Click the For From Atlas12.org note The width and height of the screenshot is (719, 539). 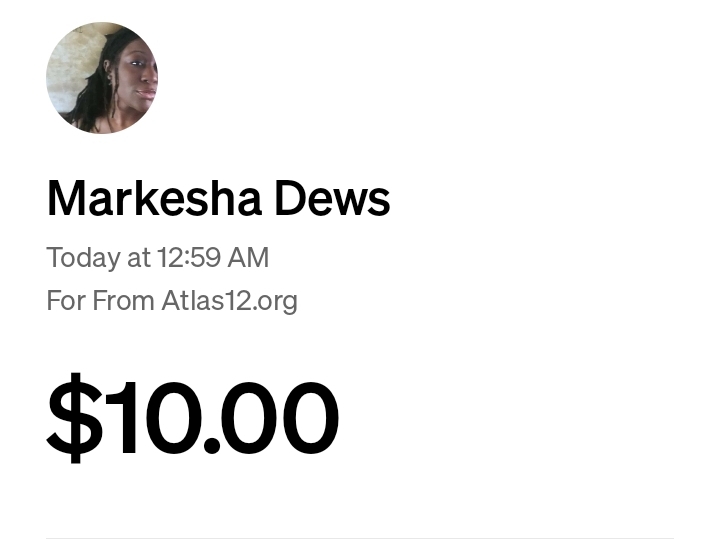click(x=172, y=301)
